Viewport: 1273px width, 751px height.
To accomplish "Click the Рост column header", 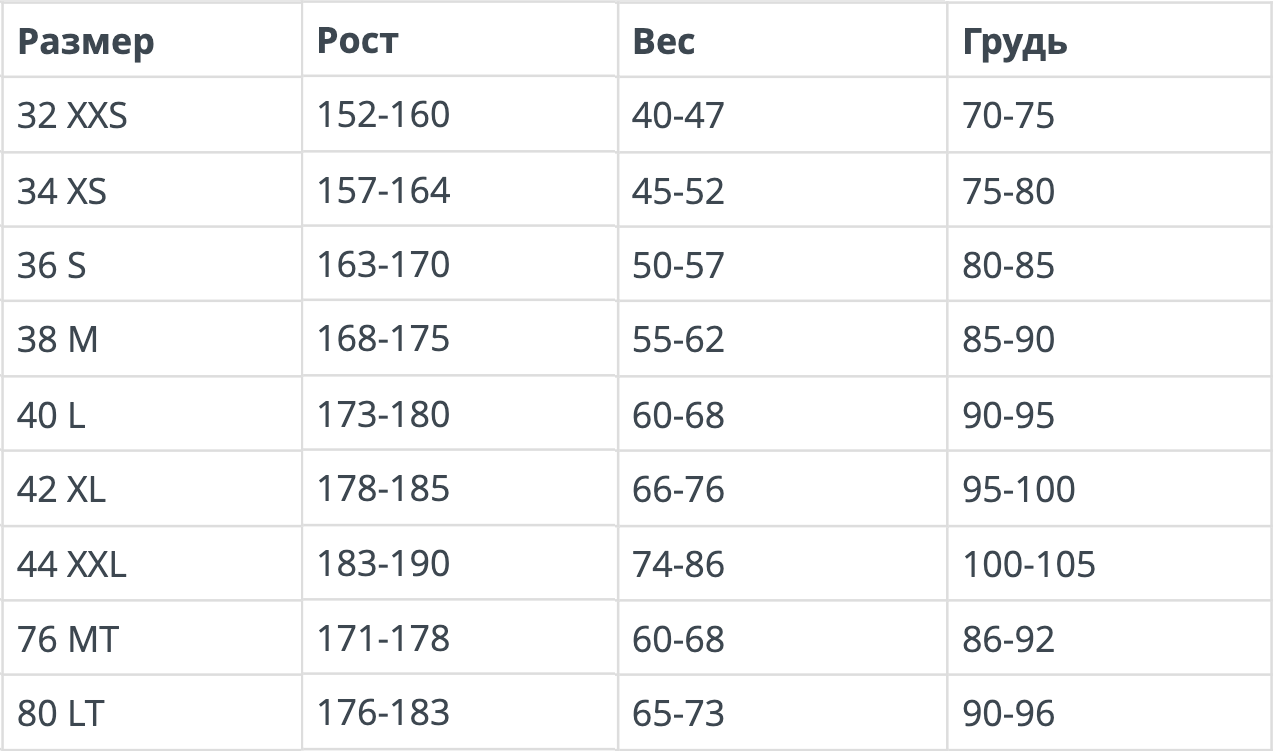I will 357,40.
